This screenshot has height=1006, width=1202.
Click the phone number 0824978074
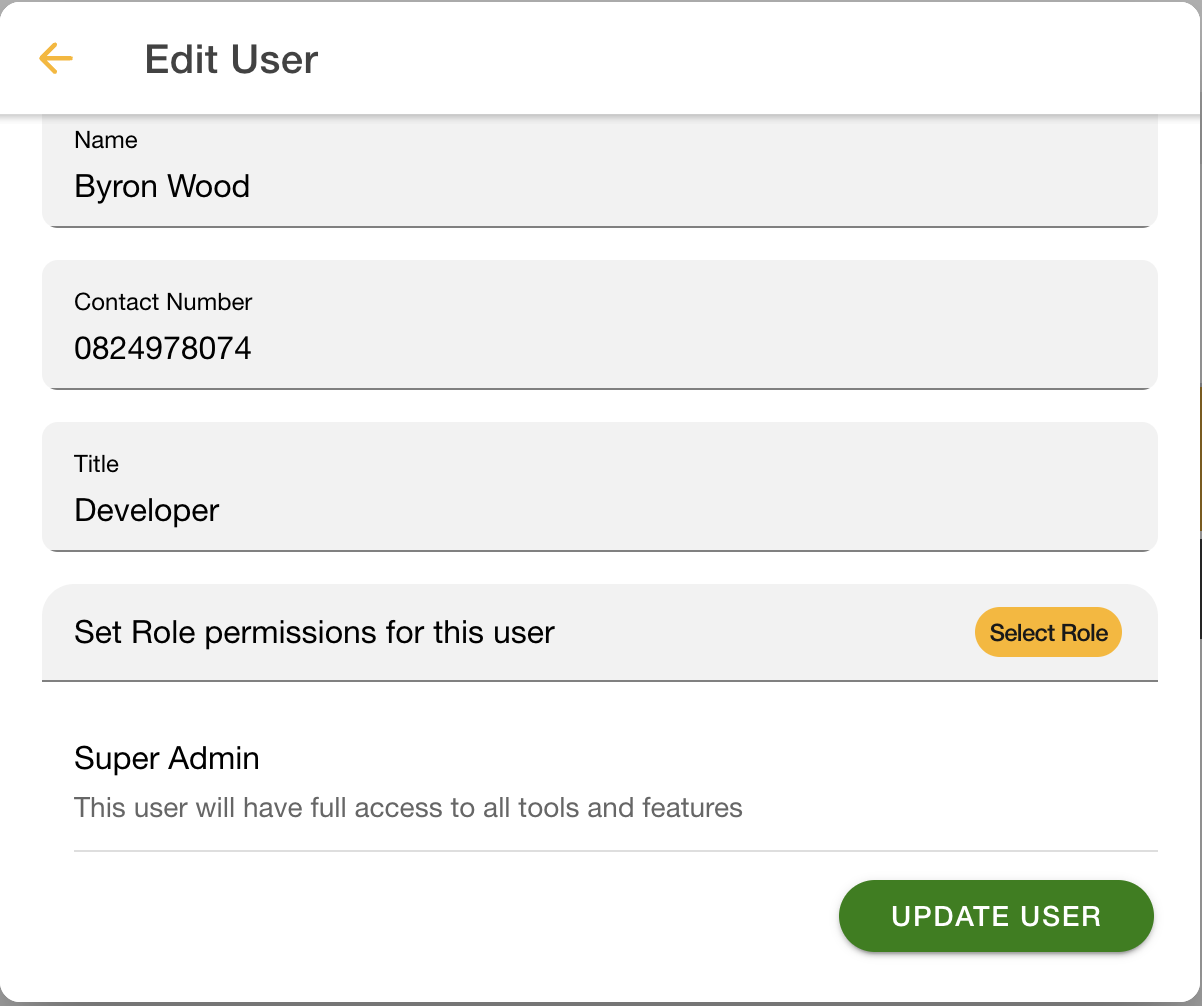163,349
